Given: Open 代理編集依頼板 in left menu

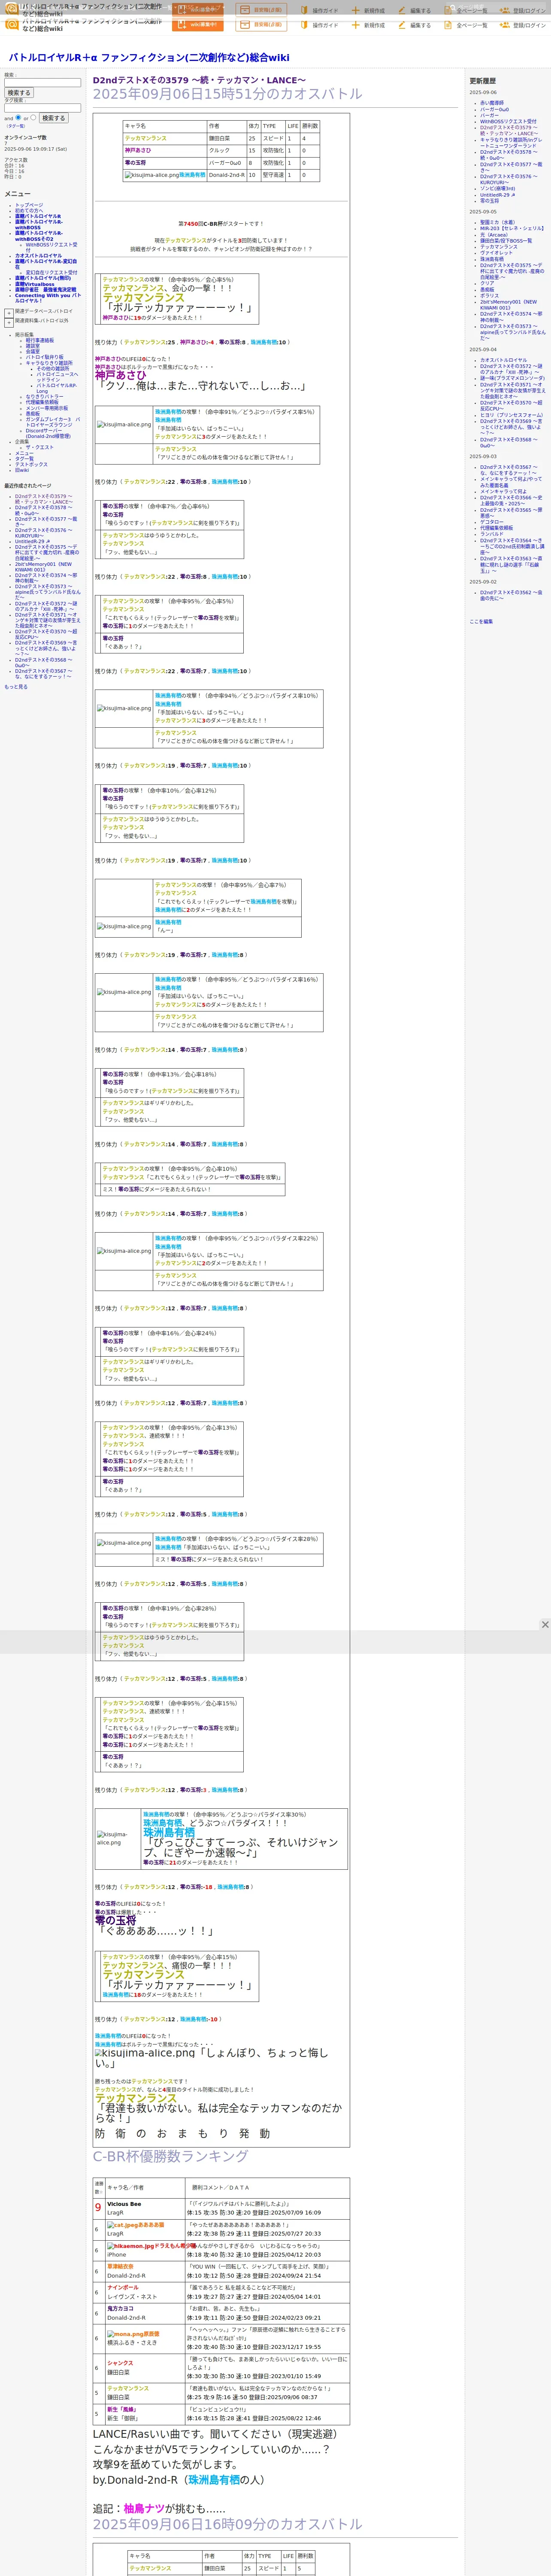Looking at the screenshot, I should [x=42, y=402].
